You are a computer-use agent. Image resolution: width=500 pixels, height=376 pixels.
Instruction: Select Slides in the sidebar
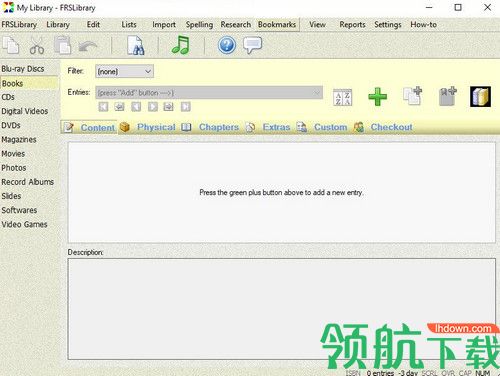(11, 196)
